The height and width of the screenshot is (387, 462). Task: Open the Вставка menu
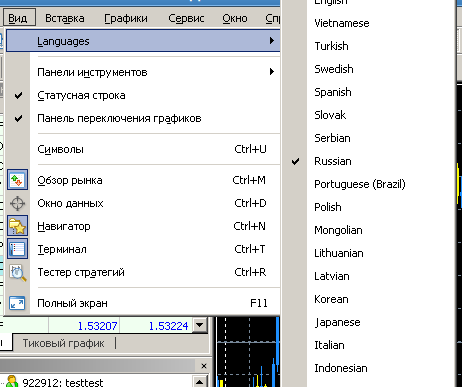(65, 18)
